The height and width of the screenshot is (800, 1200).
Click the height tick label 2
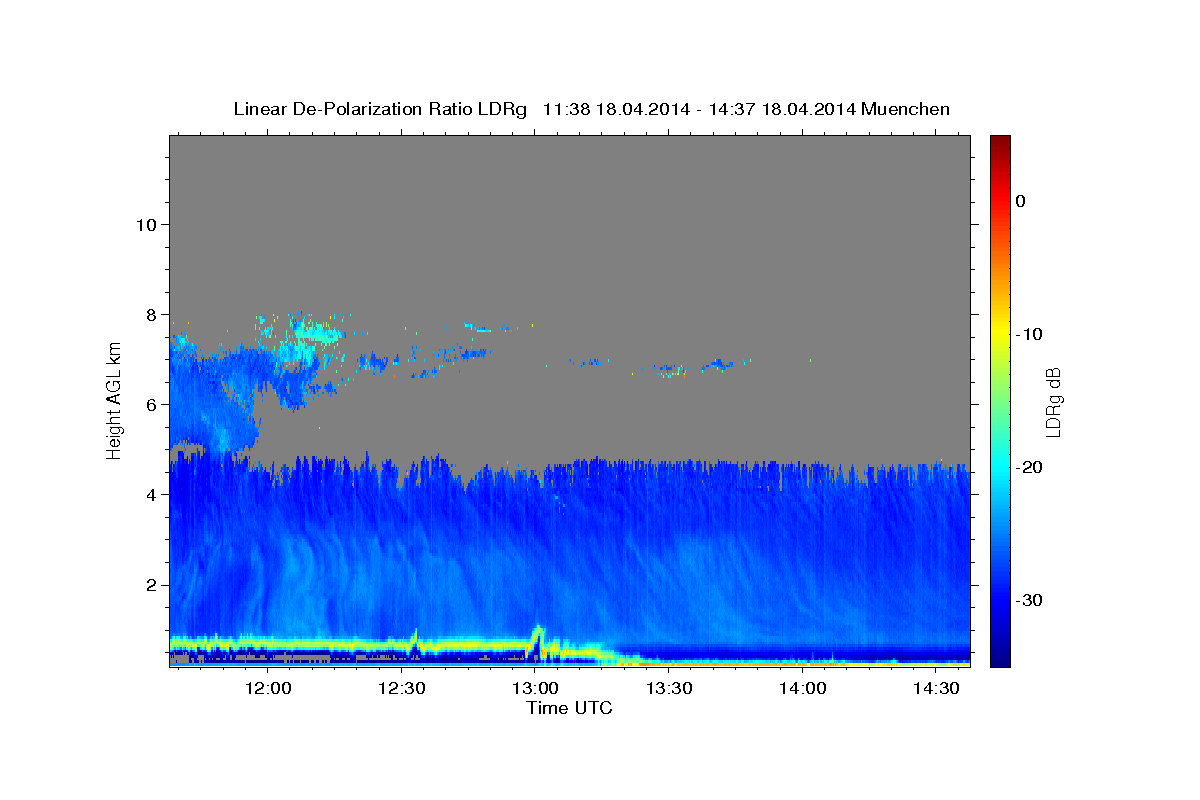(x=151, y=584)
